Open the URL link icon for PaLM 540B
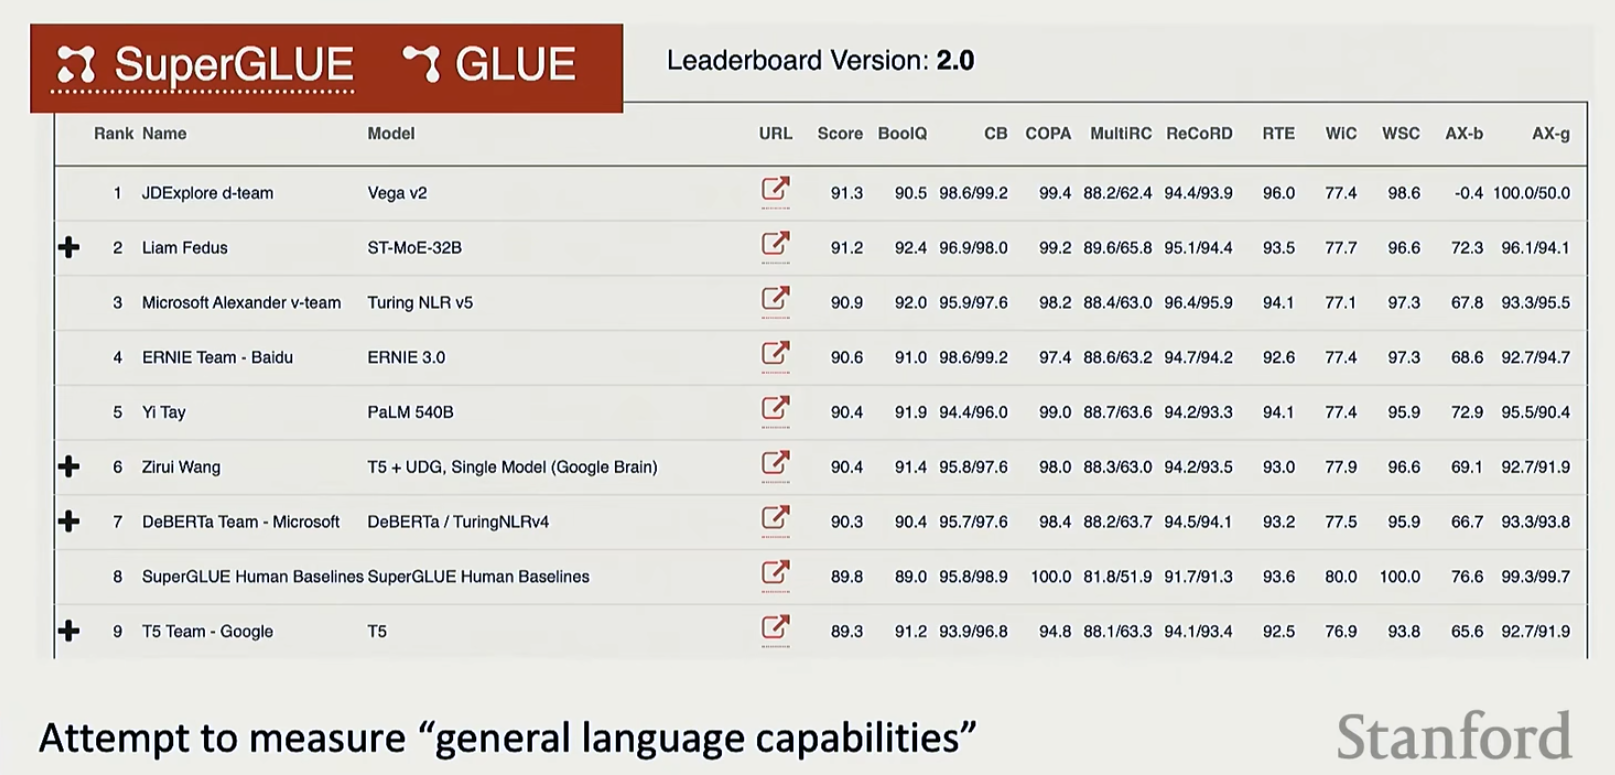Viewport: 1615px width, 775px height. pyautogui.click(x=775, y=409)
